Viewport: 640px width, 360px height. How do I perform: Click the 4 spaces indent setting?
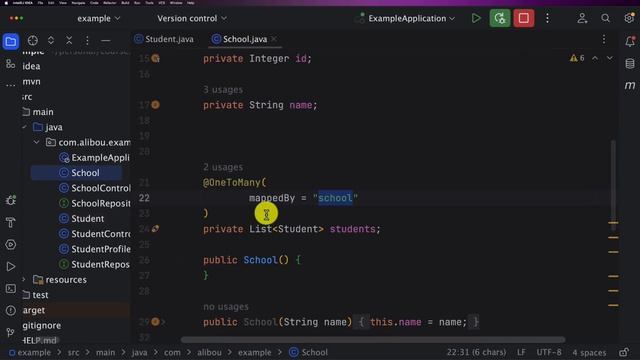click(x=589, y=352)
